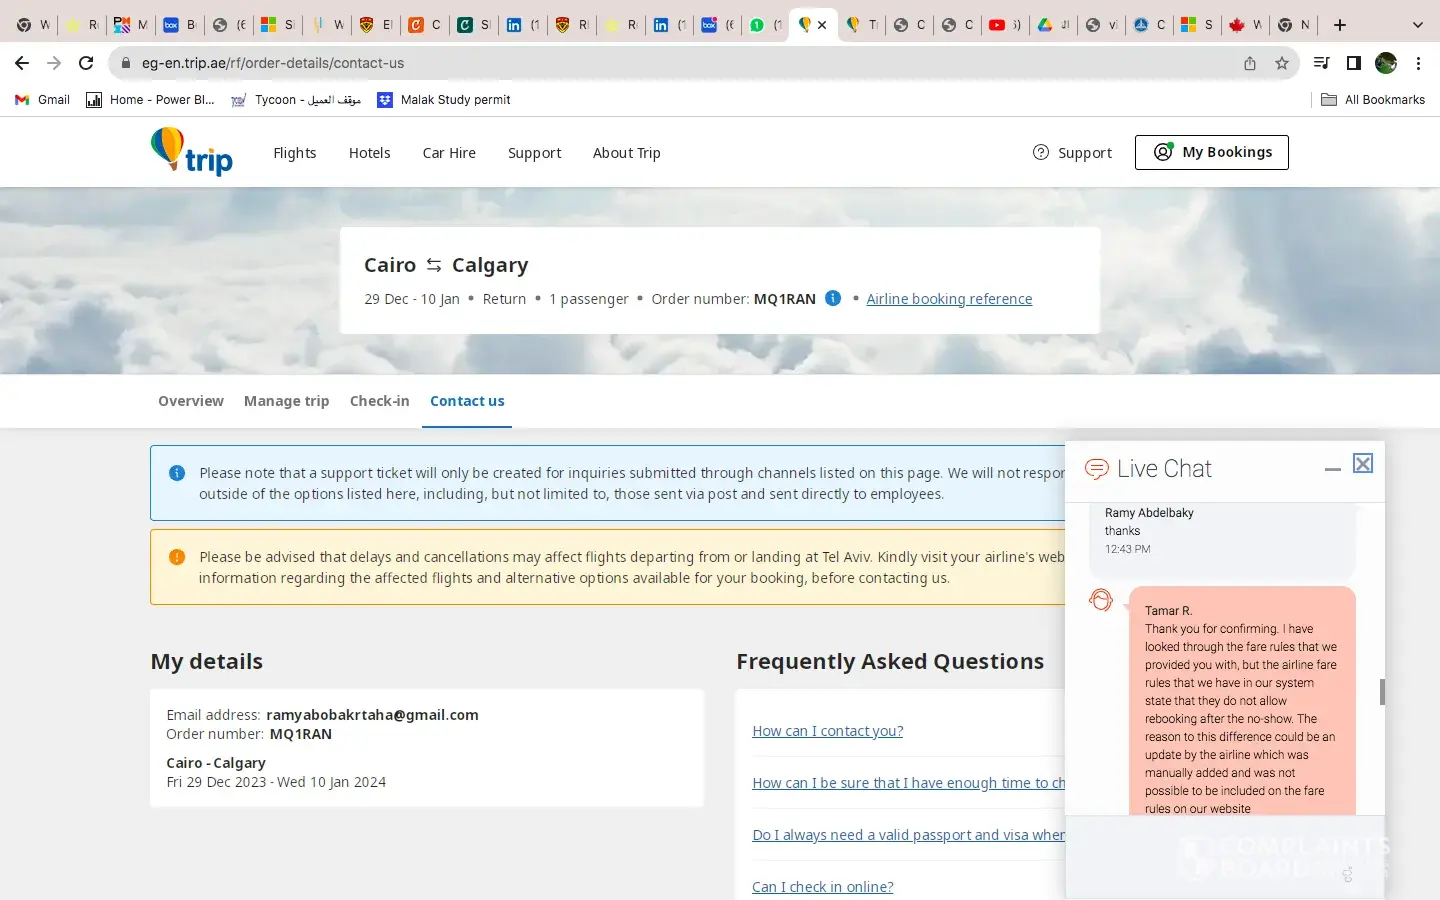Click the info icon beside order number MQ1RAN
Screen dimensions: 1440x900
click(833, 298)
